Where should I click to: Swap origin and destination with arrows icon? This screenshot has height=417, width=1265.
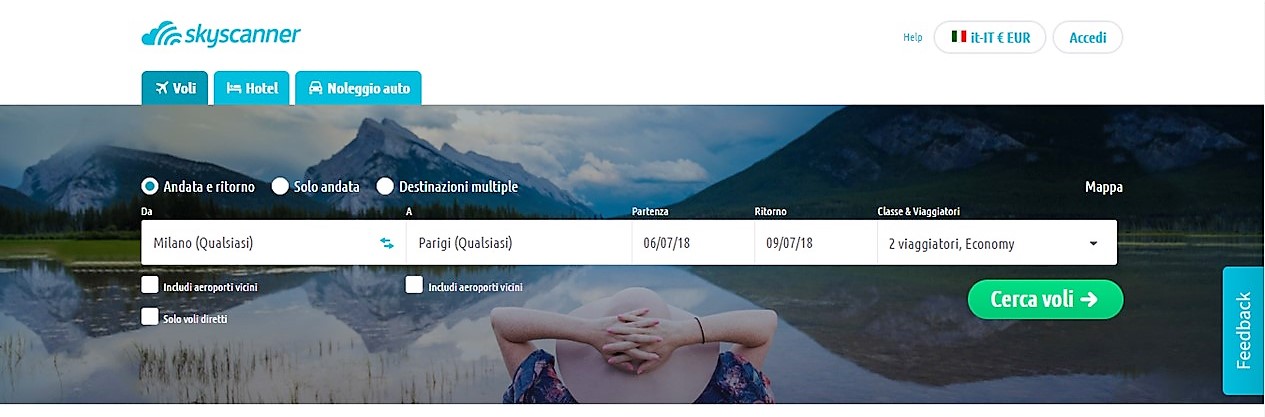click(387, 243)
